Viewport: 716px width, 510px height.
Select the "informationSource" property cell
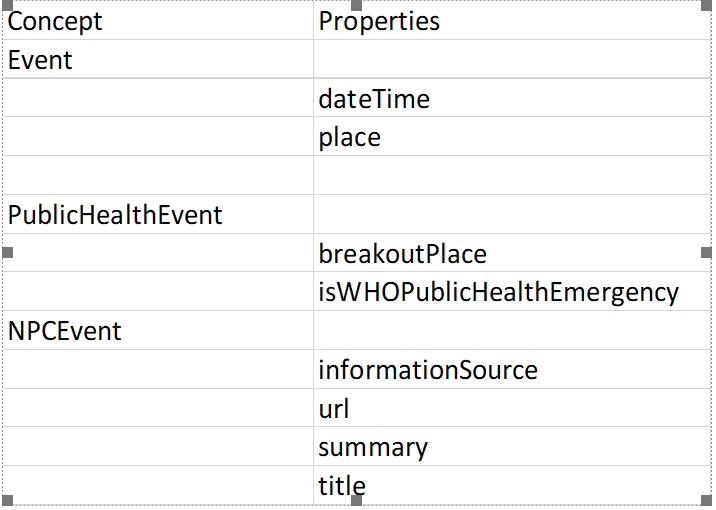[x=428, y=370]
